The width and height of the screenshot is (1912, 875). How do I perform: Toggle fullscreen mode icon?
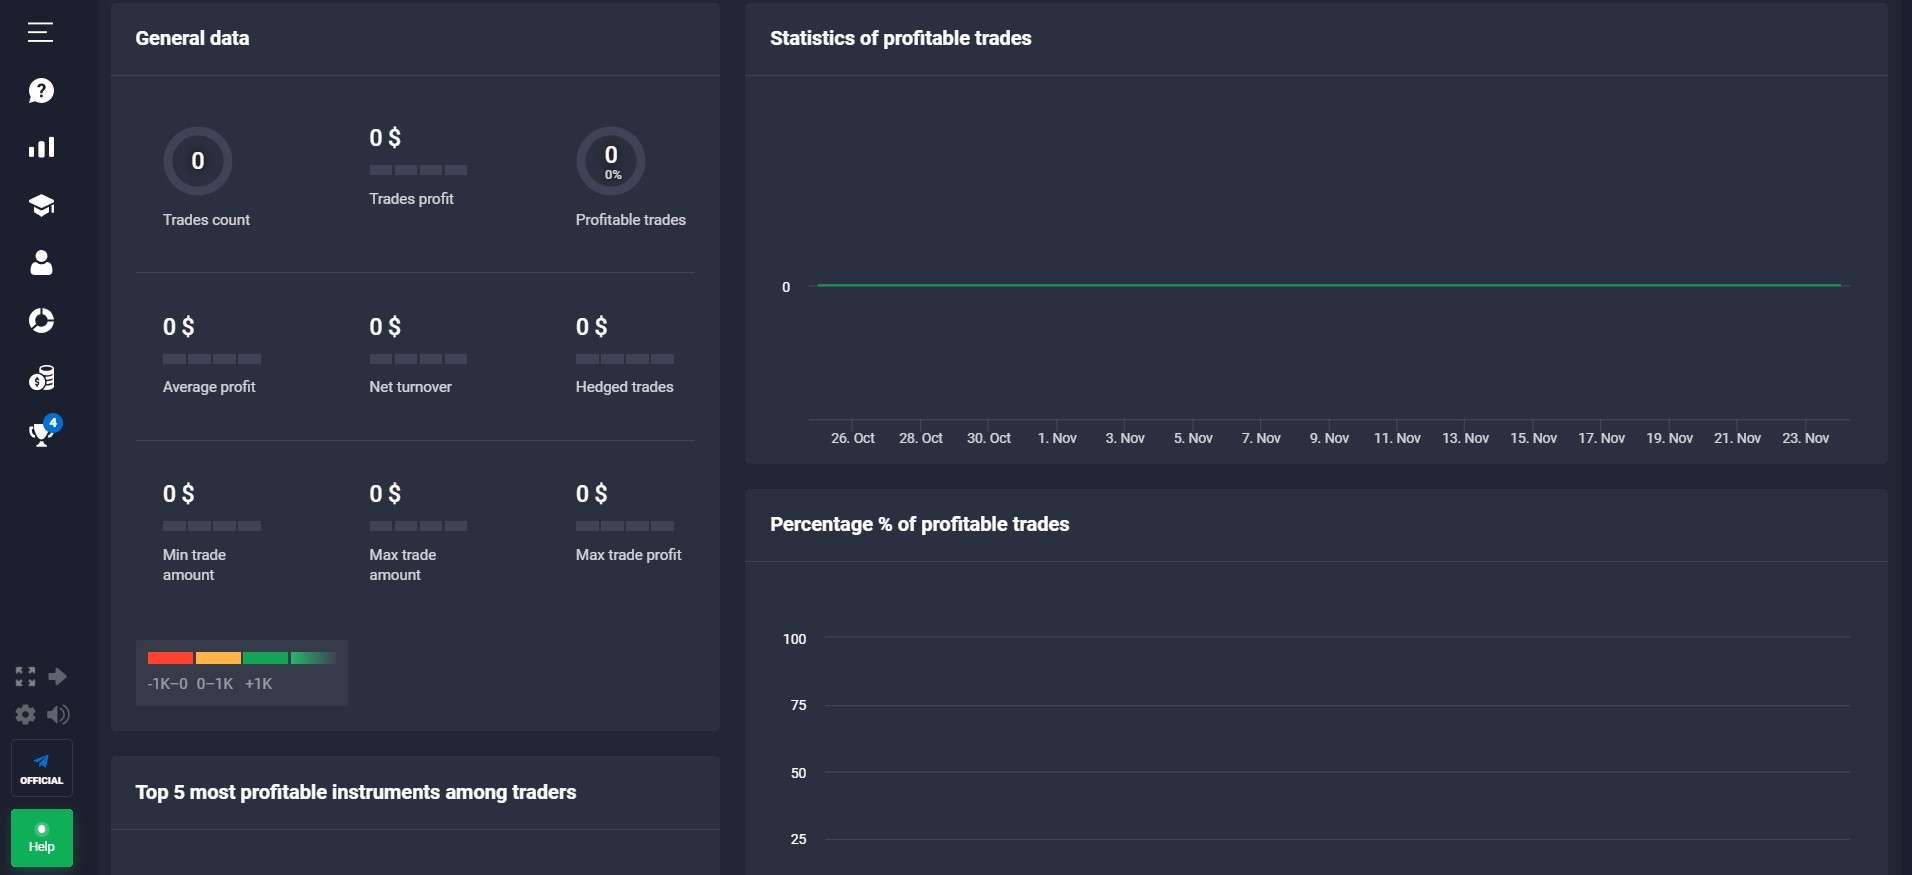pos(25,677)
